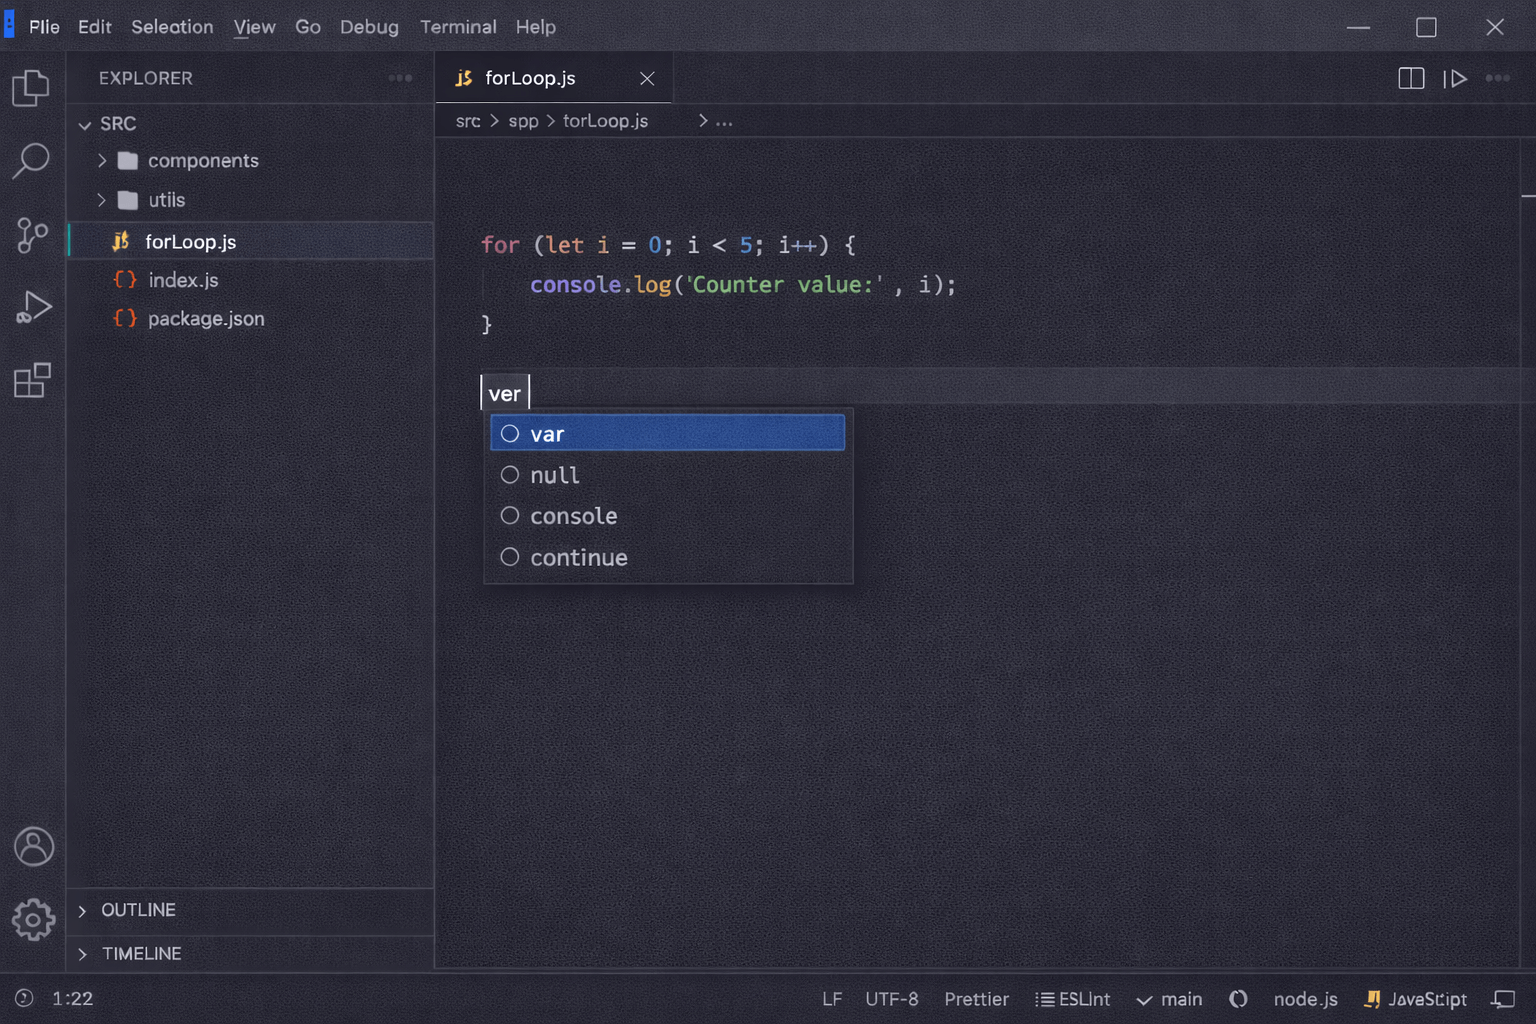
Task: Click the split editor icon
Action: coord(1411,78)
